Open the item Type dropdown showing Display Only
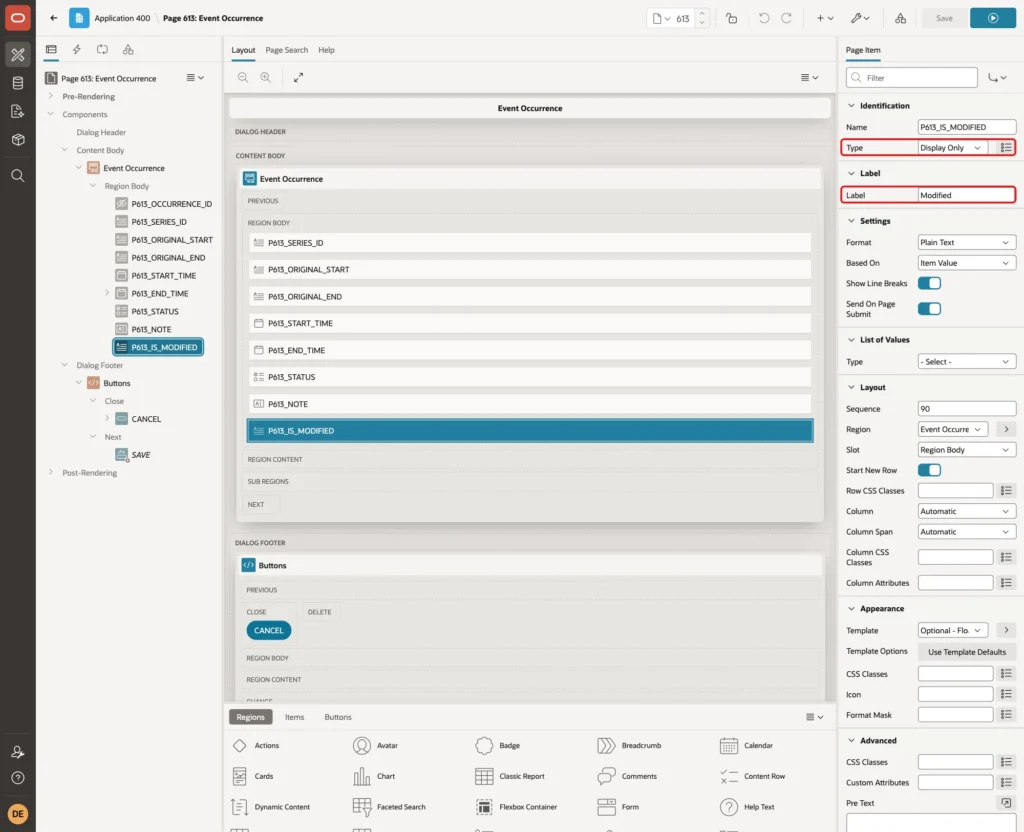 (x=952, y=148)
